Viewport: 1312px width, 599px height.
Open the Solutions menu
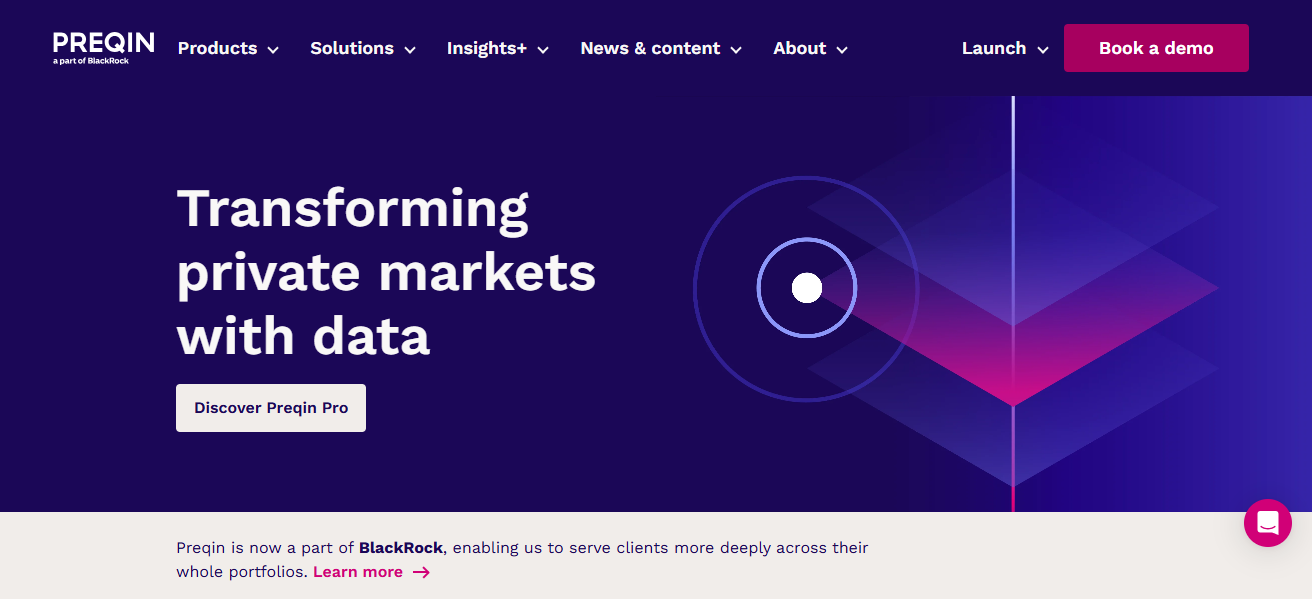(352, 48)
